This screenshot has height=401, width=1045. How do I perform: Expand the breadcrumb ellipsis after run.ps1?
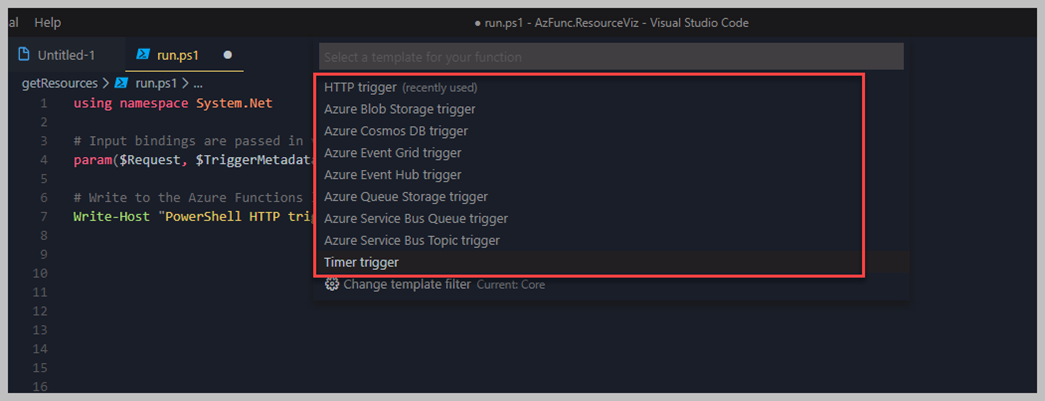(197, 83)
